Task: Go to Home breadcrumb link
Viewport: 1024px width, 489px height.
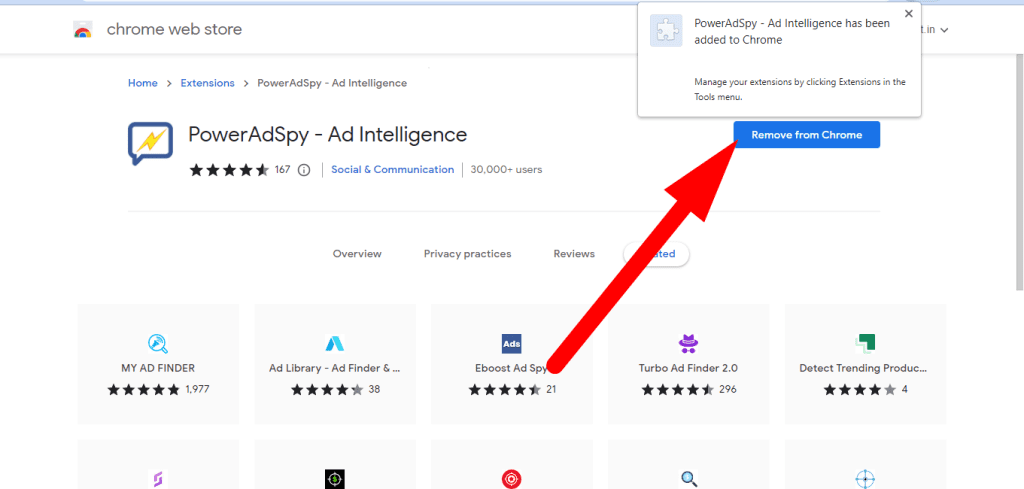Action: [142, 83]
